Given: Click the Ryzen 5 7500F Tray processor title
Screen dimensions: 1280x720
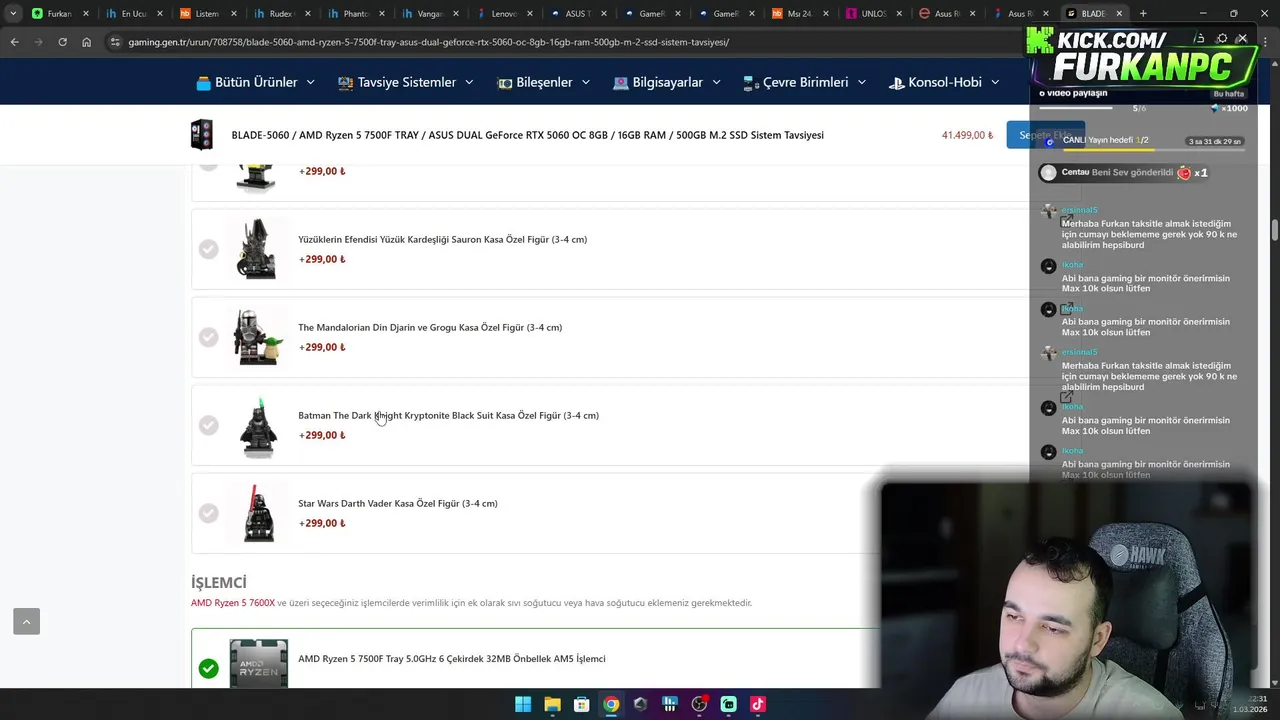Looking at the screenshot, I should 452,659.
